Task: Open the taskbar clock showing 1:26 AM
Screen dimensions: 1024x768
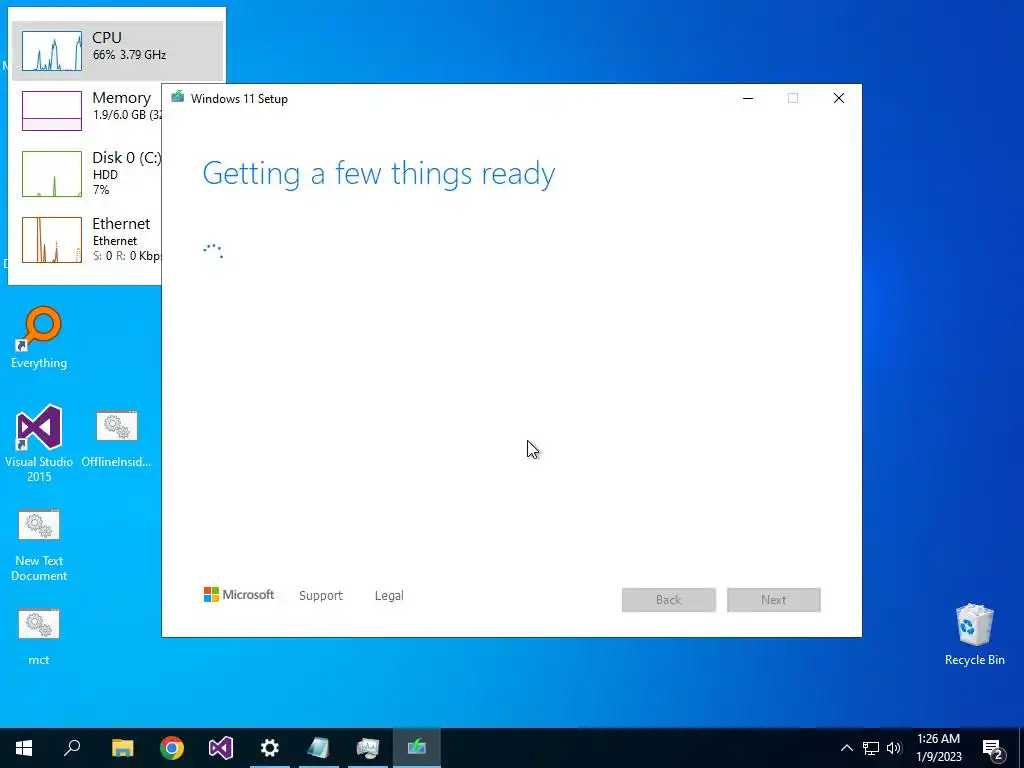Action: click(939, 748)
